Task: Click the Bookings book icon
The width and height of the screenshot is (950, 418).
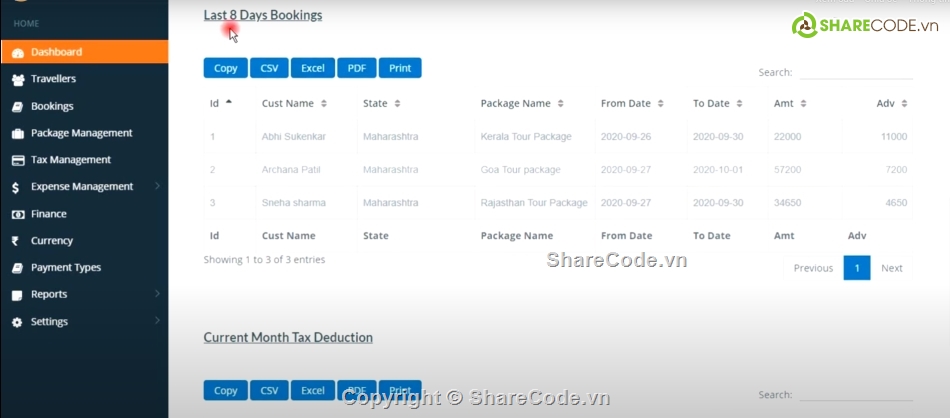Action: pyautogui.click(x=18, y=106)
